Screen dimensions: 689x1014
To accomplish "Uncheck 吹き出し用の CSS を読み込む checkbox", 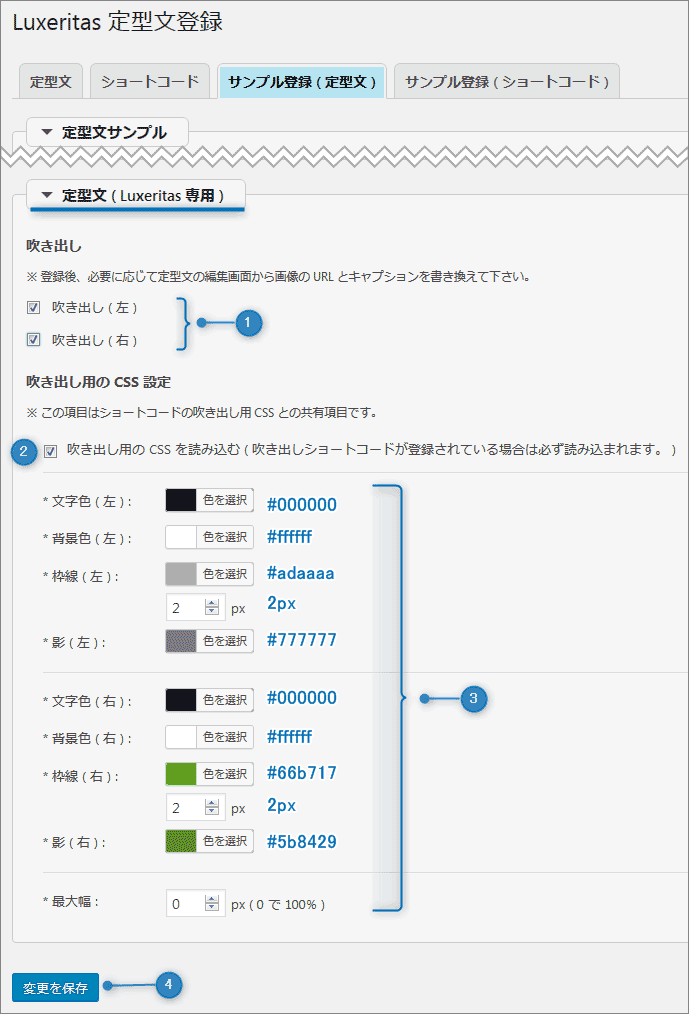I will (51, 451).
